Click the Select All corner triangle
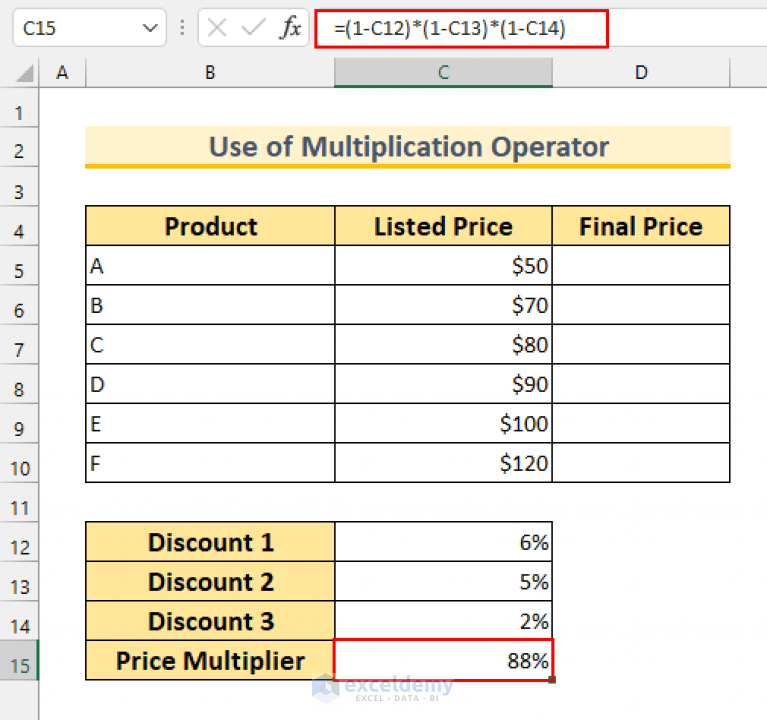 (x=24, y=73)
